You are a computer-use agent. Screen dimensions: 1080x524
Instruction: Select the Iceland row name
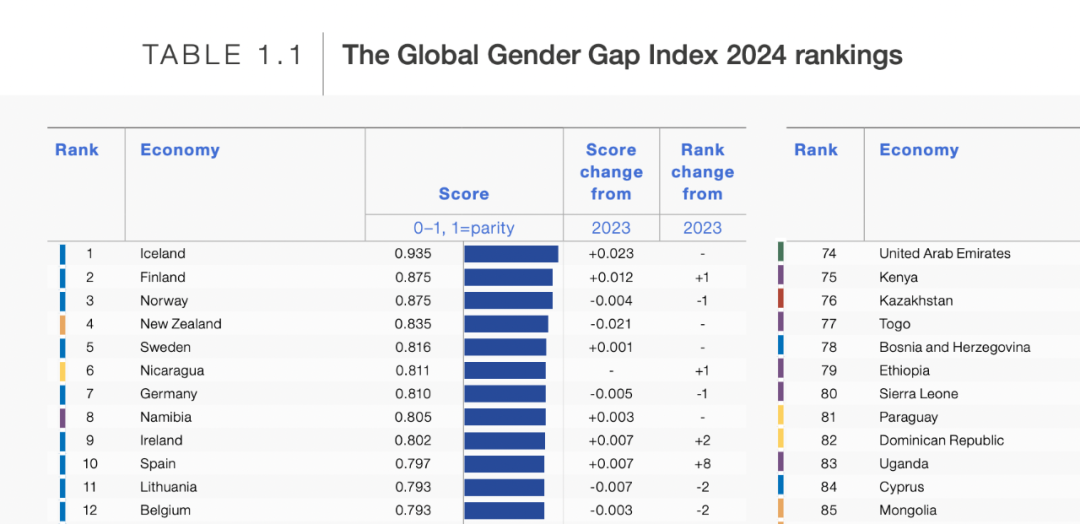coord(163,253)
